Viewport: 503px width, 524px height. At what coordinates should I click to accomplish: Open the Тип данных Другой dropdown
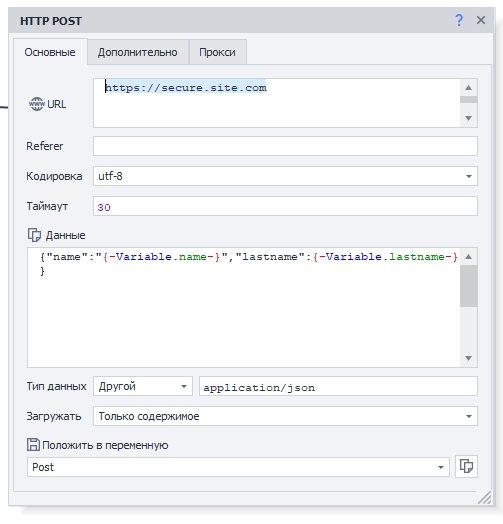[143, 386]
